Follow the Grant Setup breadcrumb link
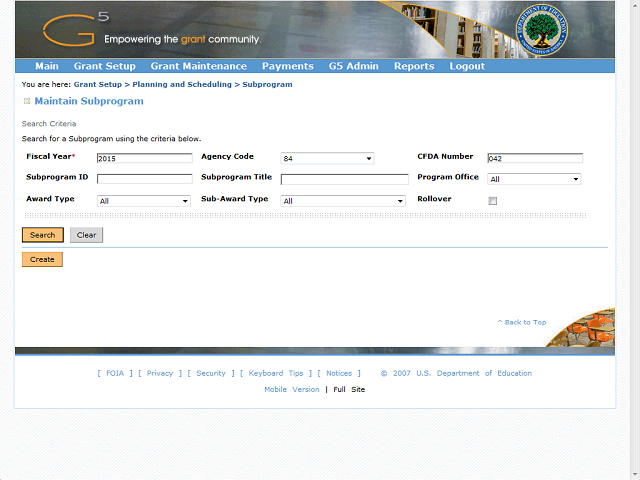 [x=98, y=84]
